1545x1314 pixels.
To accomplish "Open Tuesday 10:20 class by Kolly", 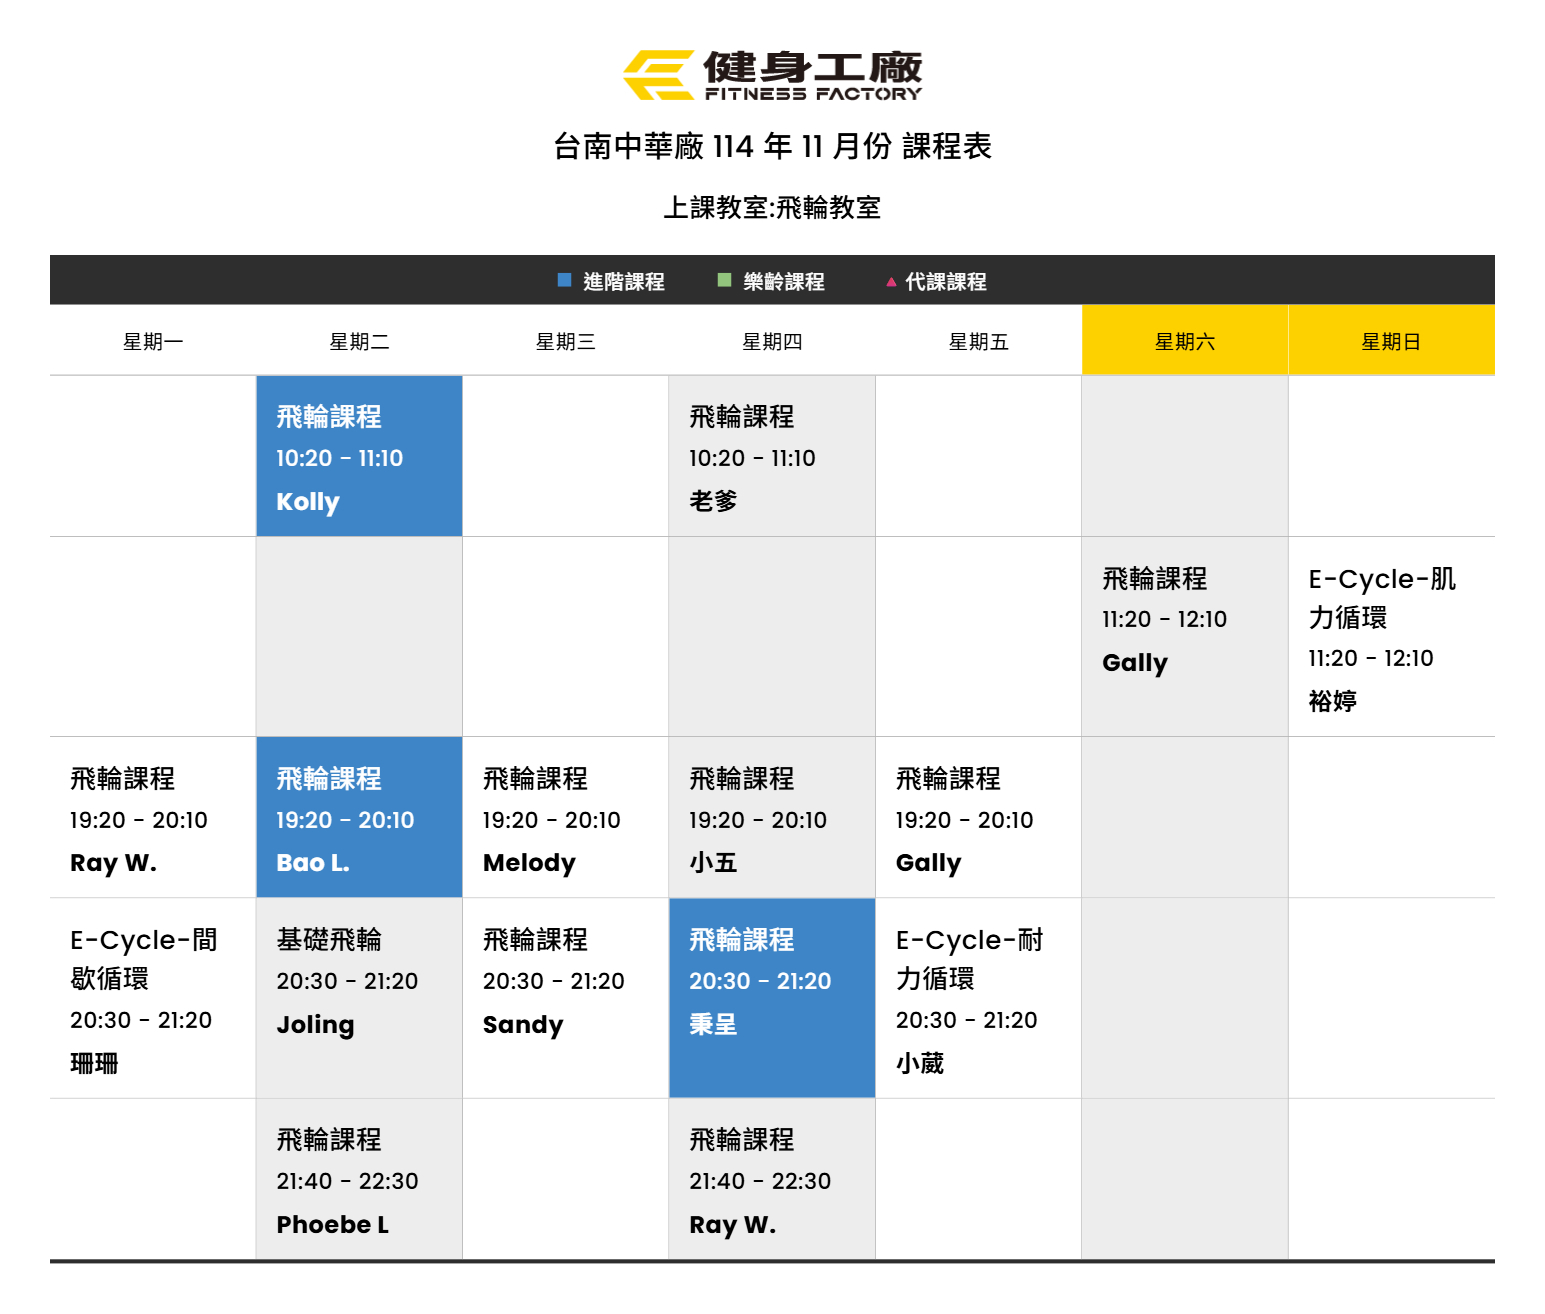I will (359, 457).
